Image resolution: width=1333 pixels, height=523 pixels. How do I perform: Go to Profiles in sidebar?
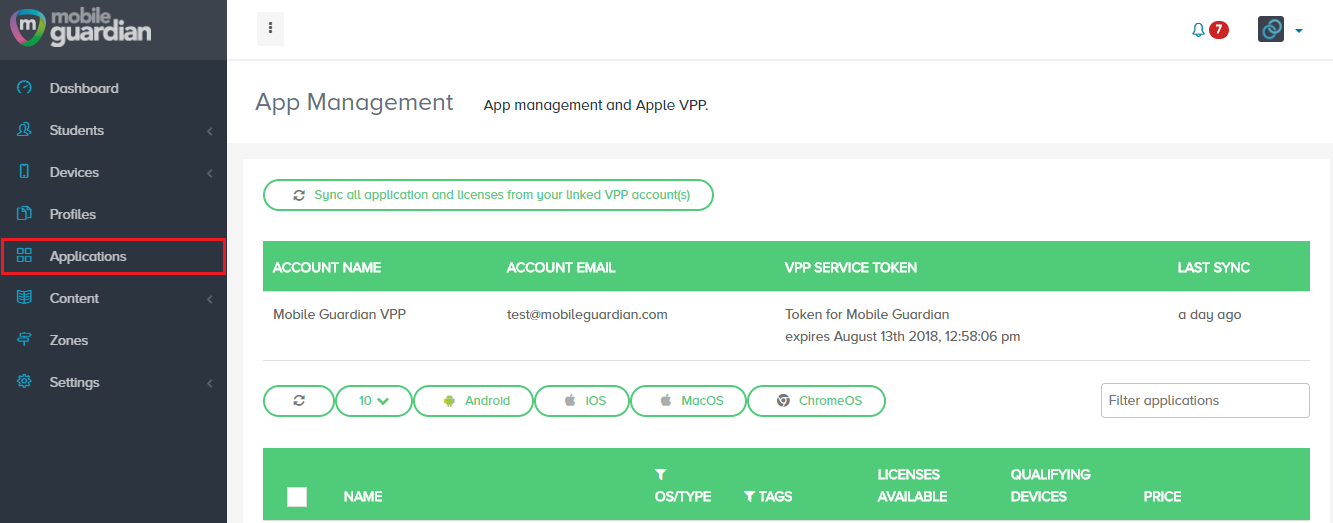113,214
